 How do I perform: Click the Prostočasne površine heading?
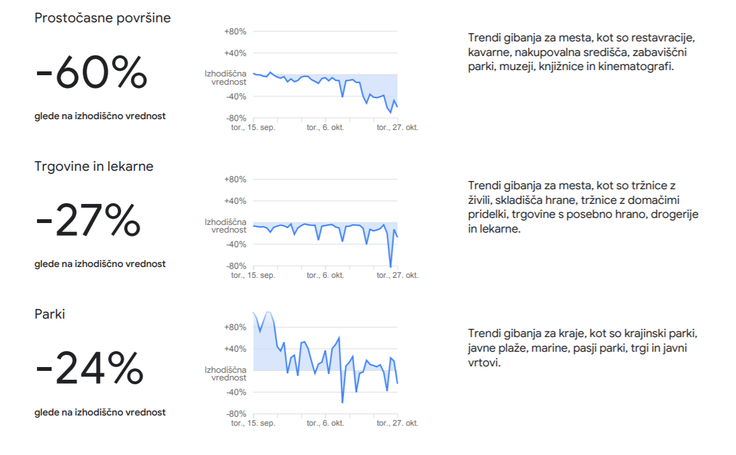point(102,18)
